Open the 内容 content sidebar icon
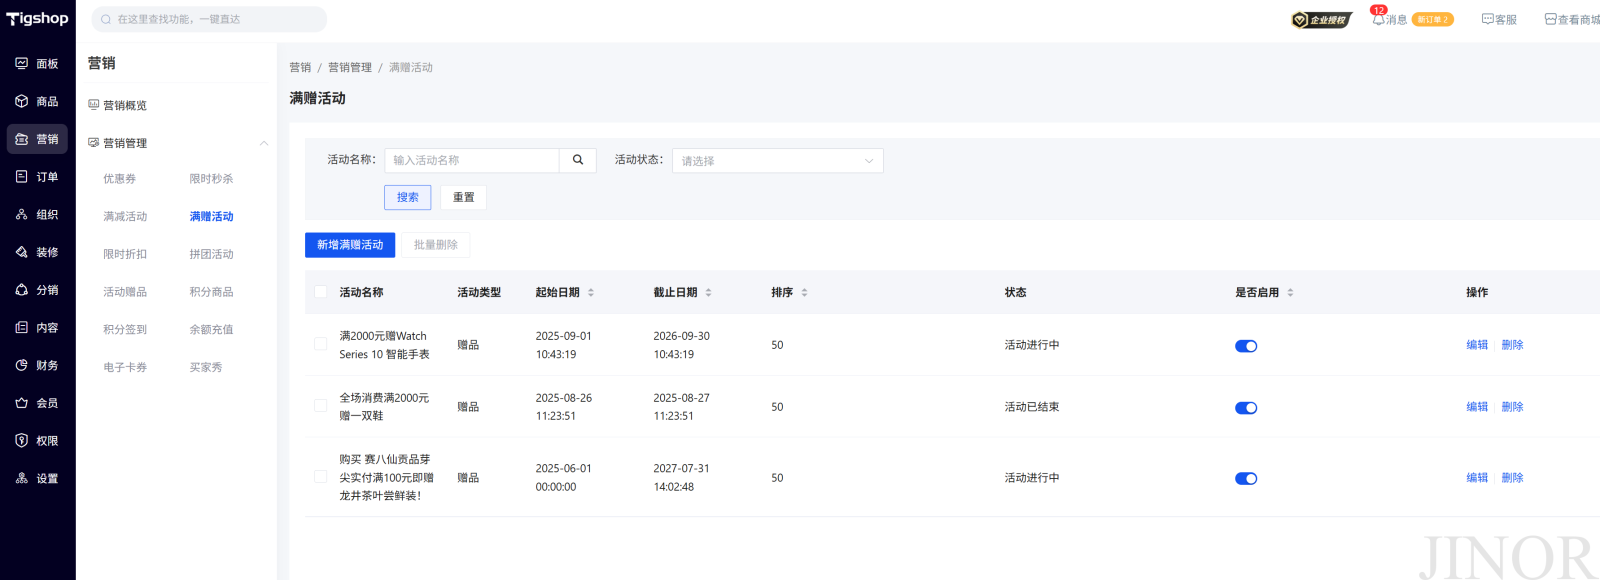This screenshot has height=580, width=1600. point(21,327)
